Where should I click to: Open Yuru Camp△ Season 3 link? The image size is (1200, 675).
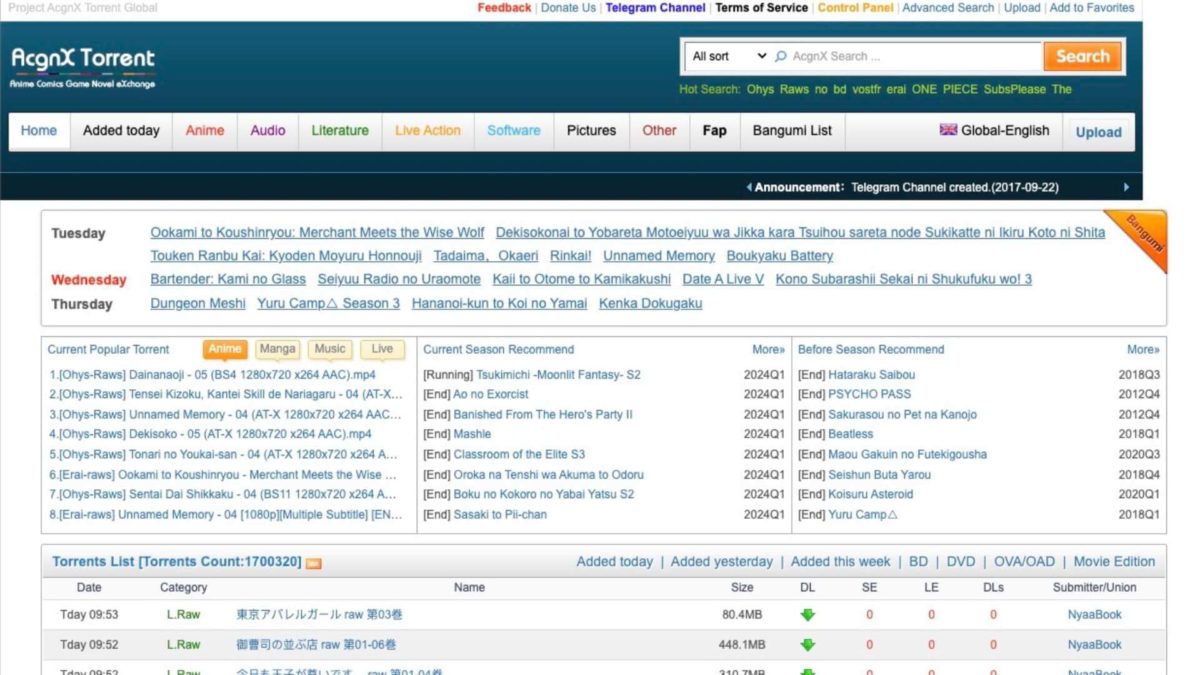(328, 304)
